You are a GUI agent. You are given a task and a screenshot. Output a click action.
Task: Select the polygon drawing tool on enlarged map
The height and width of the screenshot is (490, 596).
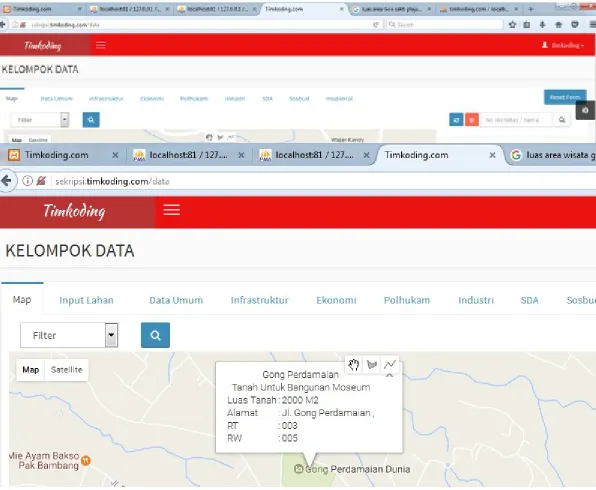pyautogui.click(x=372, y=365)
